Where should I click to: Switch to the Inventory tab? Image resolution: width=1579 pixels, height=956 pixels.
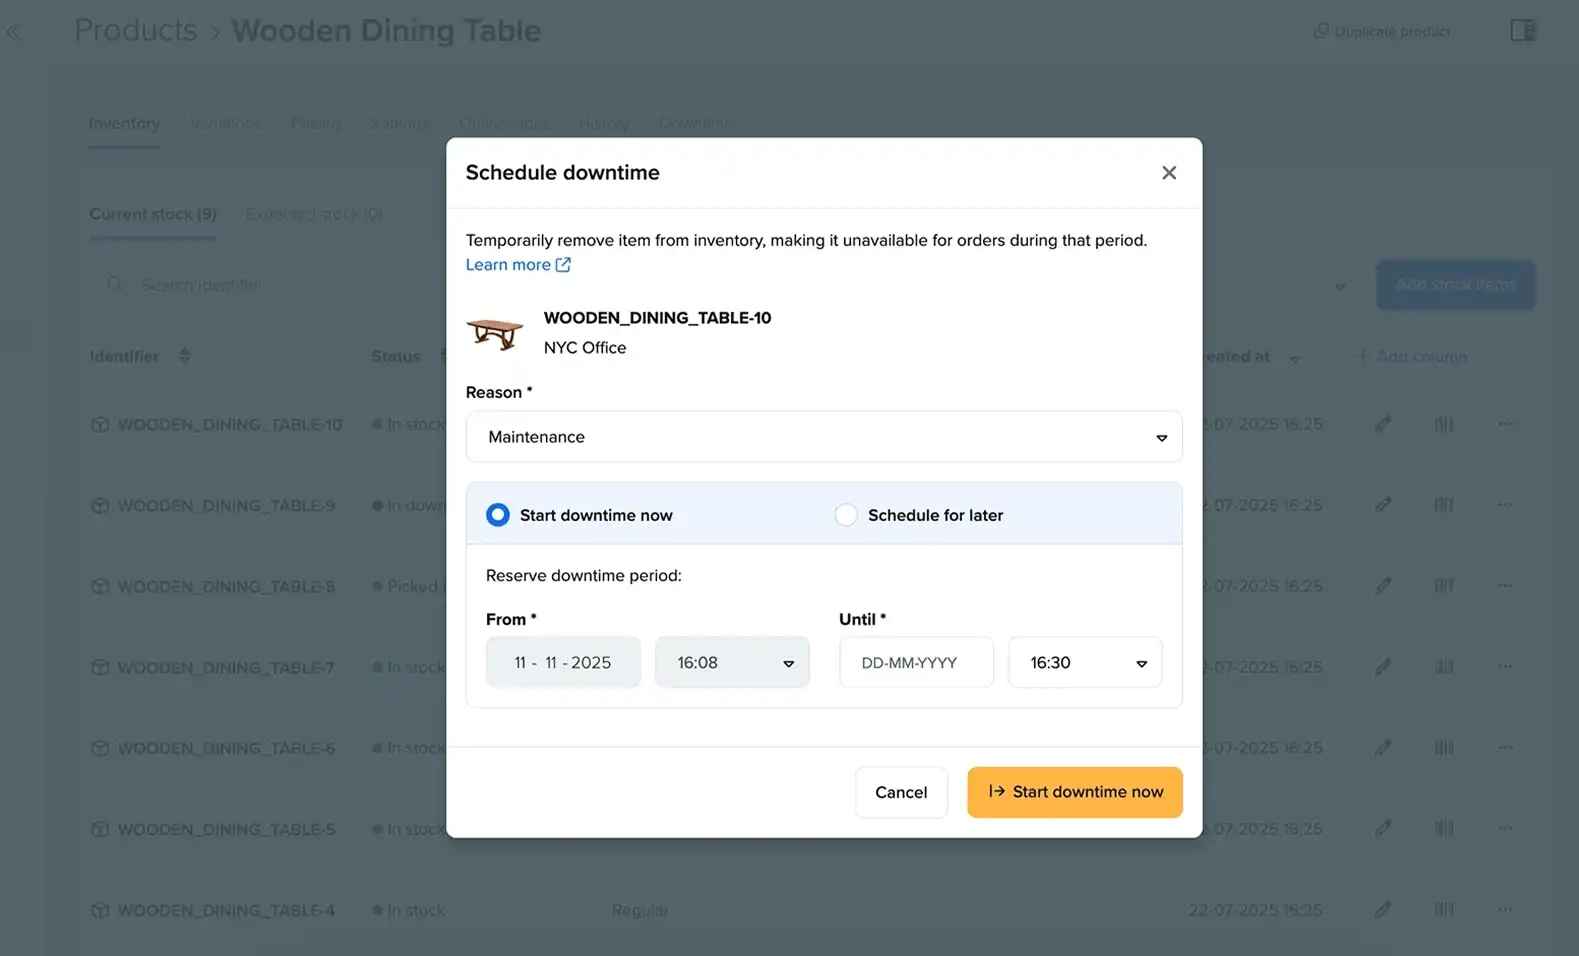[124, 124]
